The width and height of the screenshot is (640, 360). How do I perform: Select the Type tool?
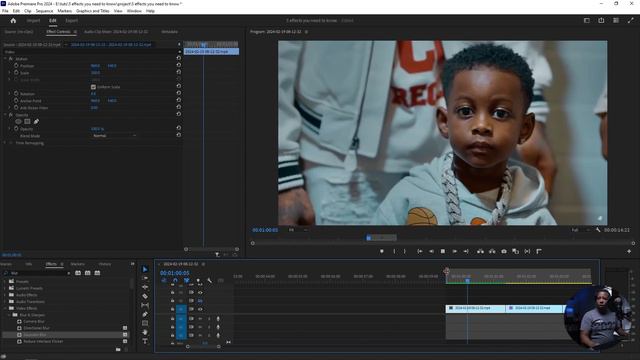coord(145,341)
